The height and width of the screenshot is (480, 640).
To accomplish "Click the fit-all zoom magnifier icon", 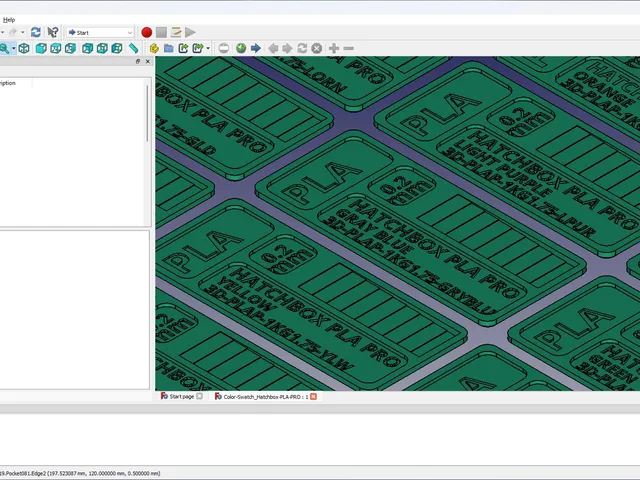I will (4, 49).
